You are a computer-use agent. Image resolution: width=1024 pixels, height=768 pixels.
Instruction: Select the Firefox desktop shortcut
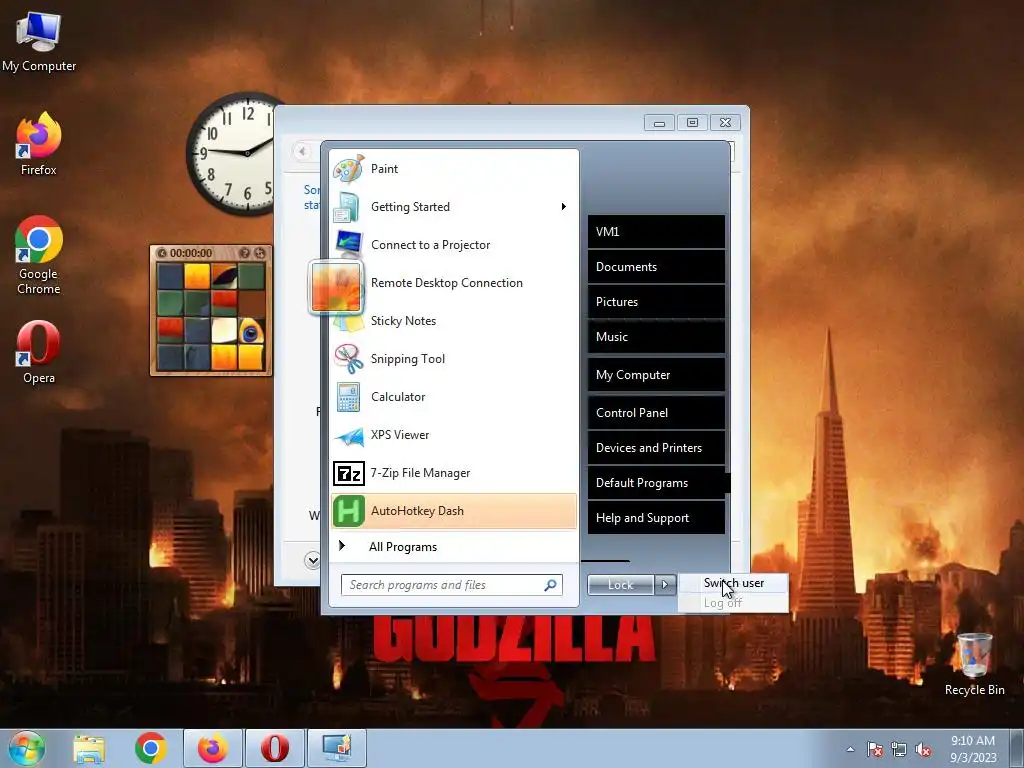[39, 144]
